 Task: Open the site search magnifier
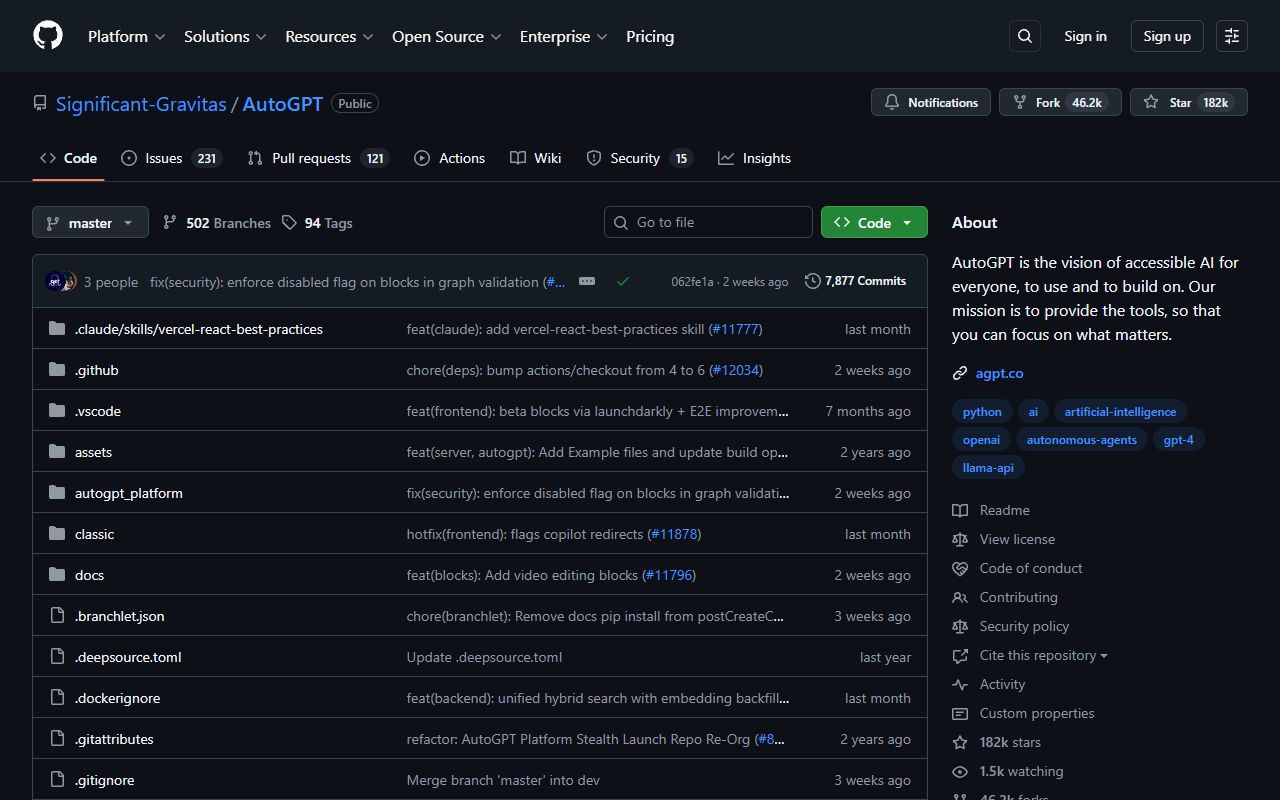[x=1024, y=35]
